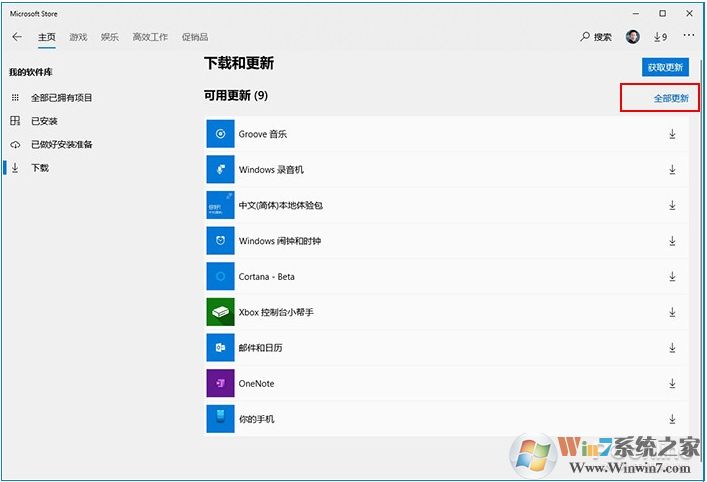The width and height of the screenshot is (707, 482).
Task: Open the search icon in the header
Action: coord(585,37)
